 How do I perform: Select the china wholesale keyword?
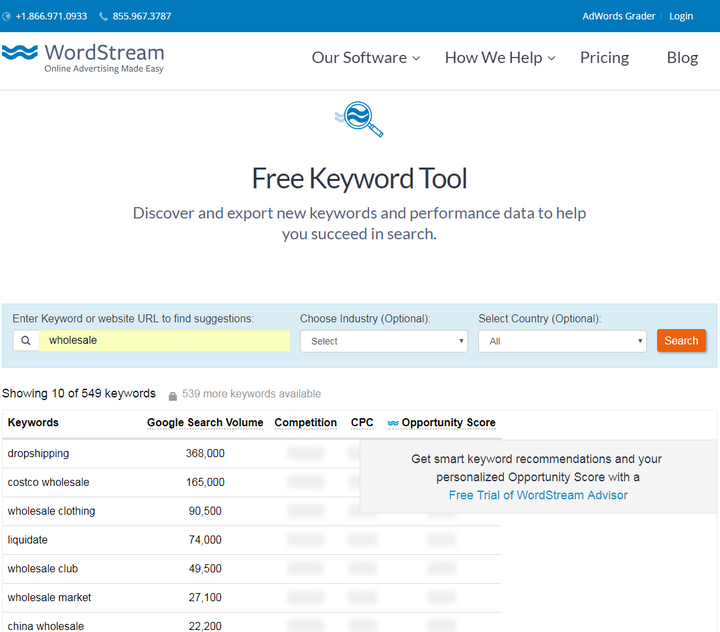click(45, 626)
